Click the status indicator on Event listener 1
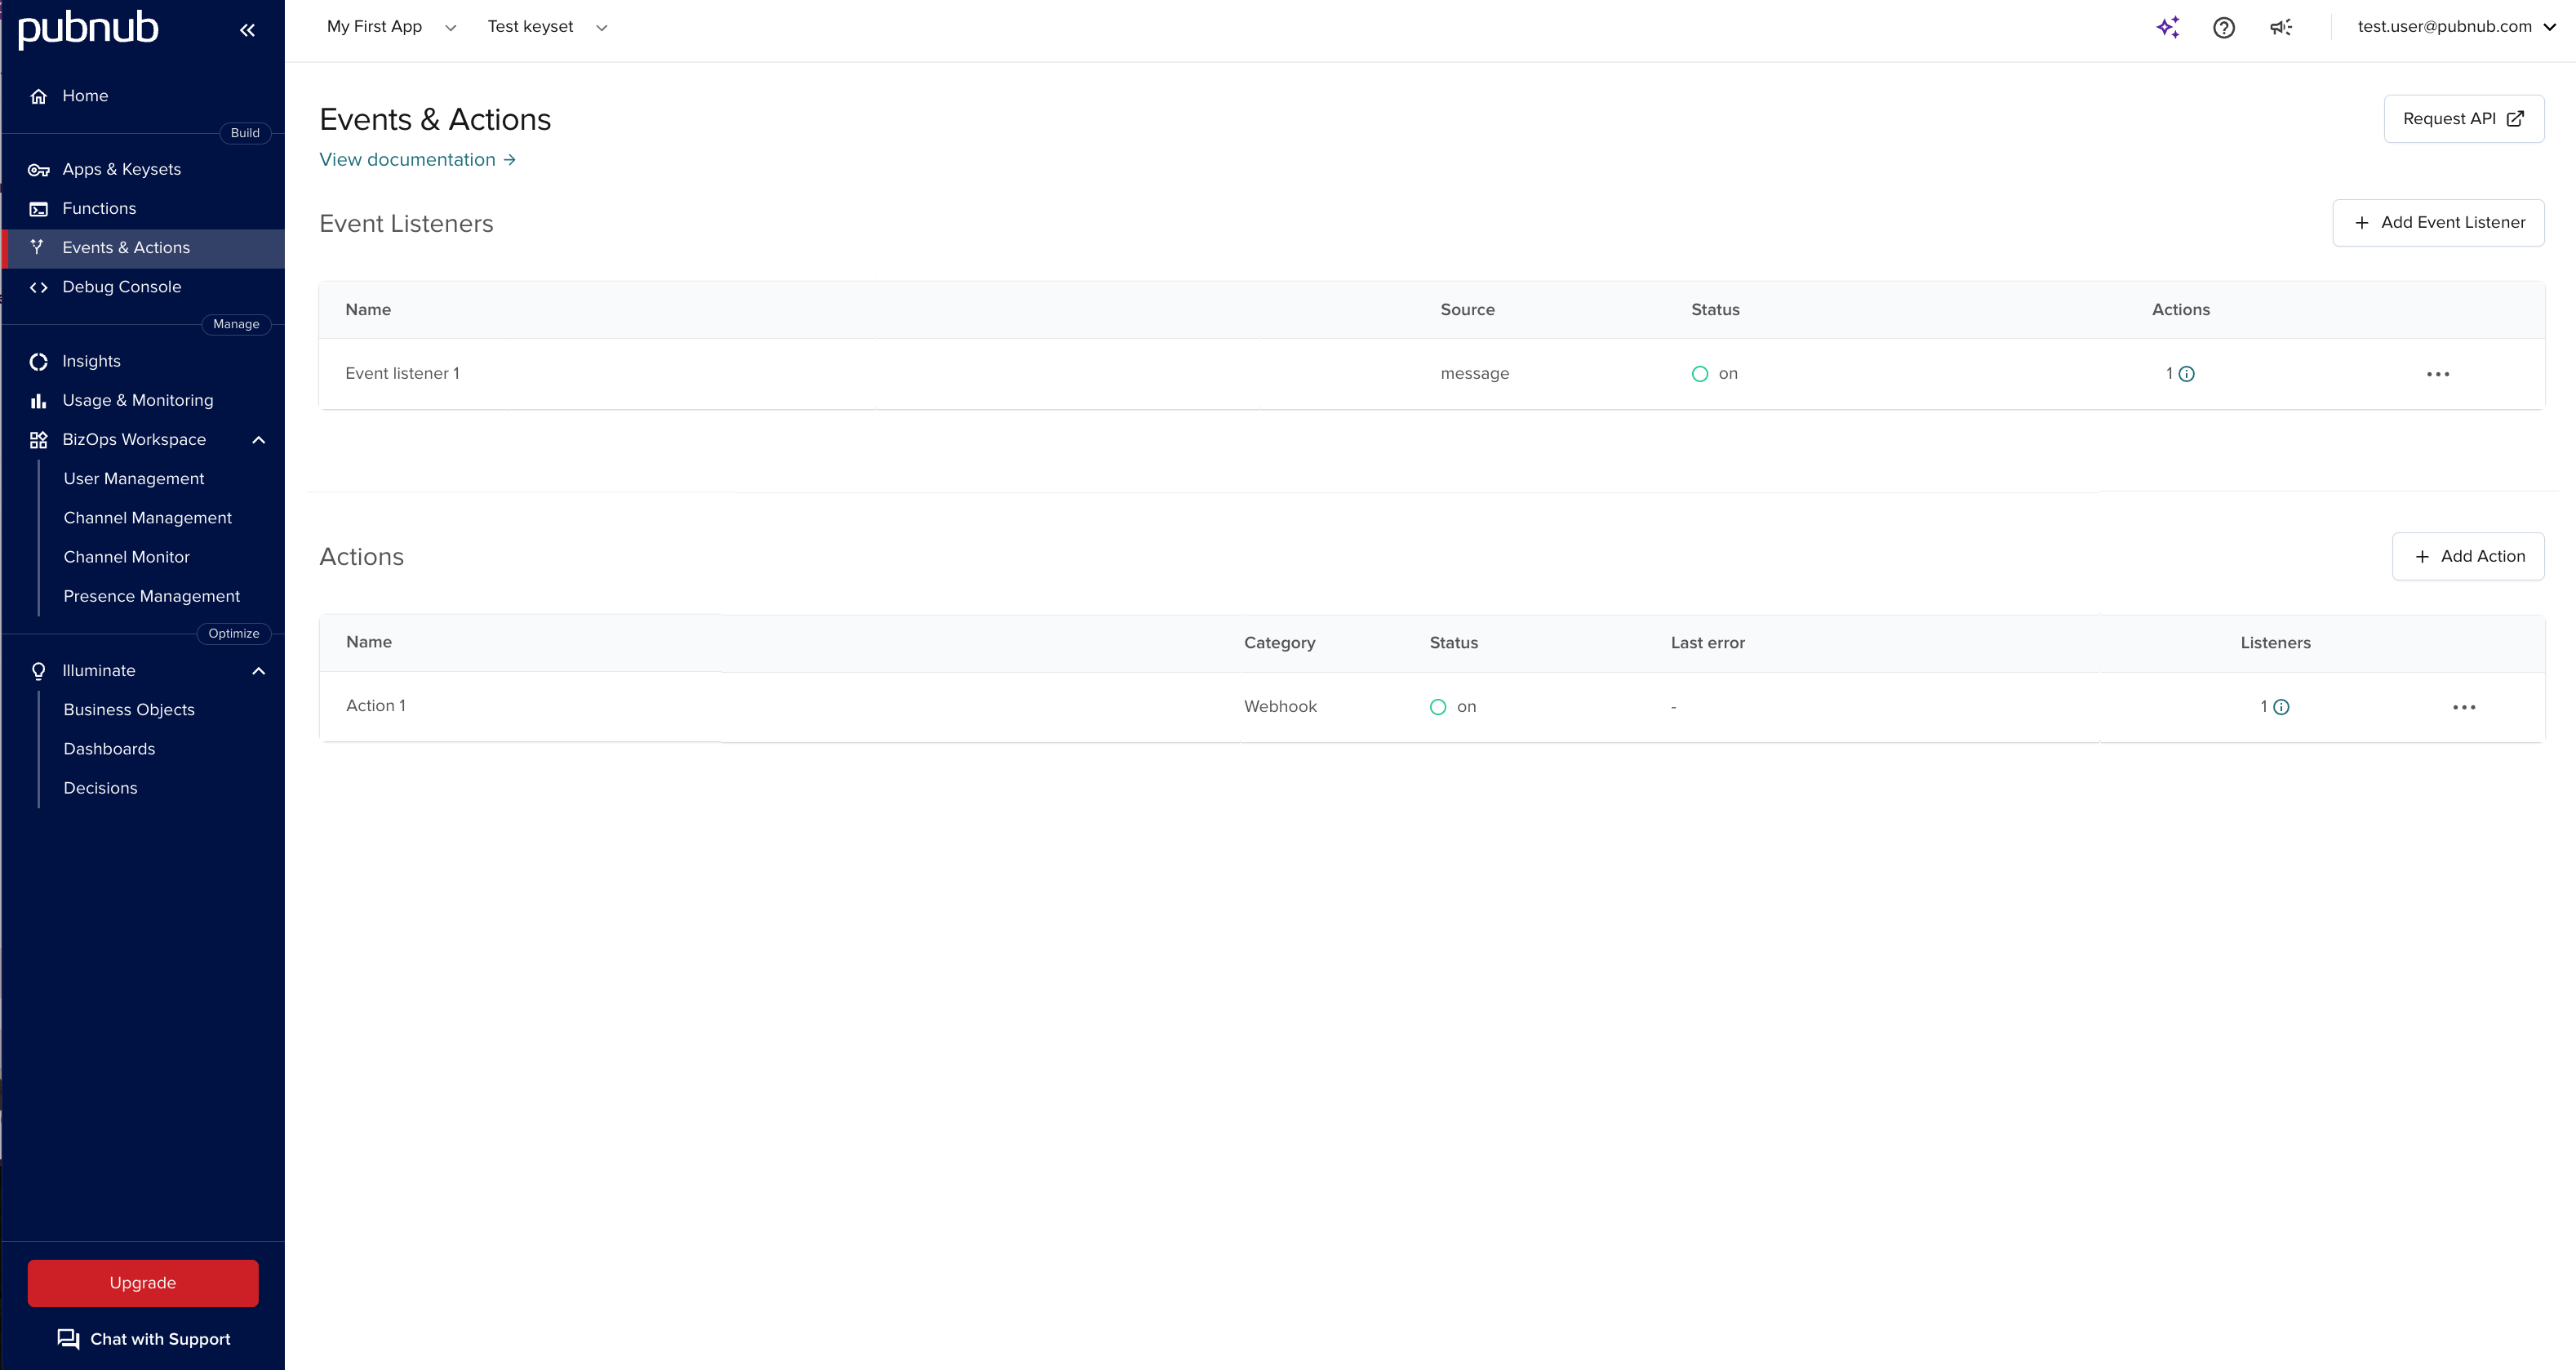The height and width of the screenshot is (1370, 2576). click(1700, 374)
